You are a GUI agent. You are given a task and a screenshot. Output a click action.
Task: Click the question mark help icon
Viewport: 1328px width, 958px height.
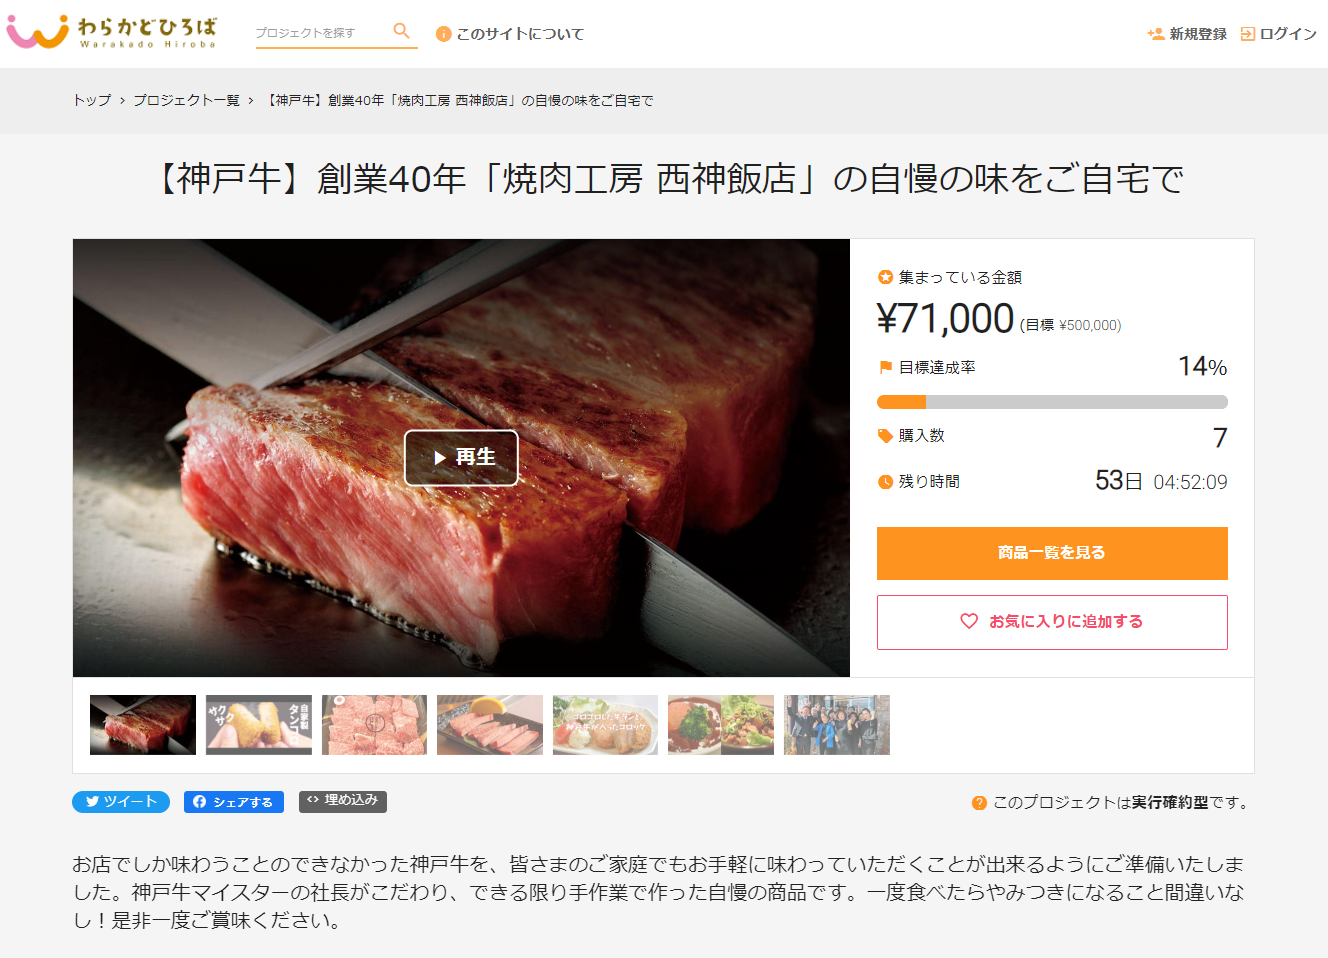(979, 803)
